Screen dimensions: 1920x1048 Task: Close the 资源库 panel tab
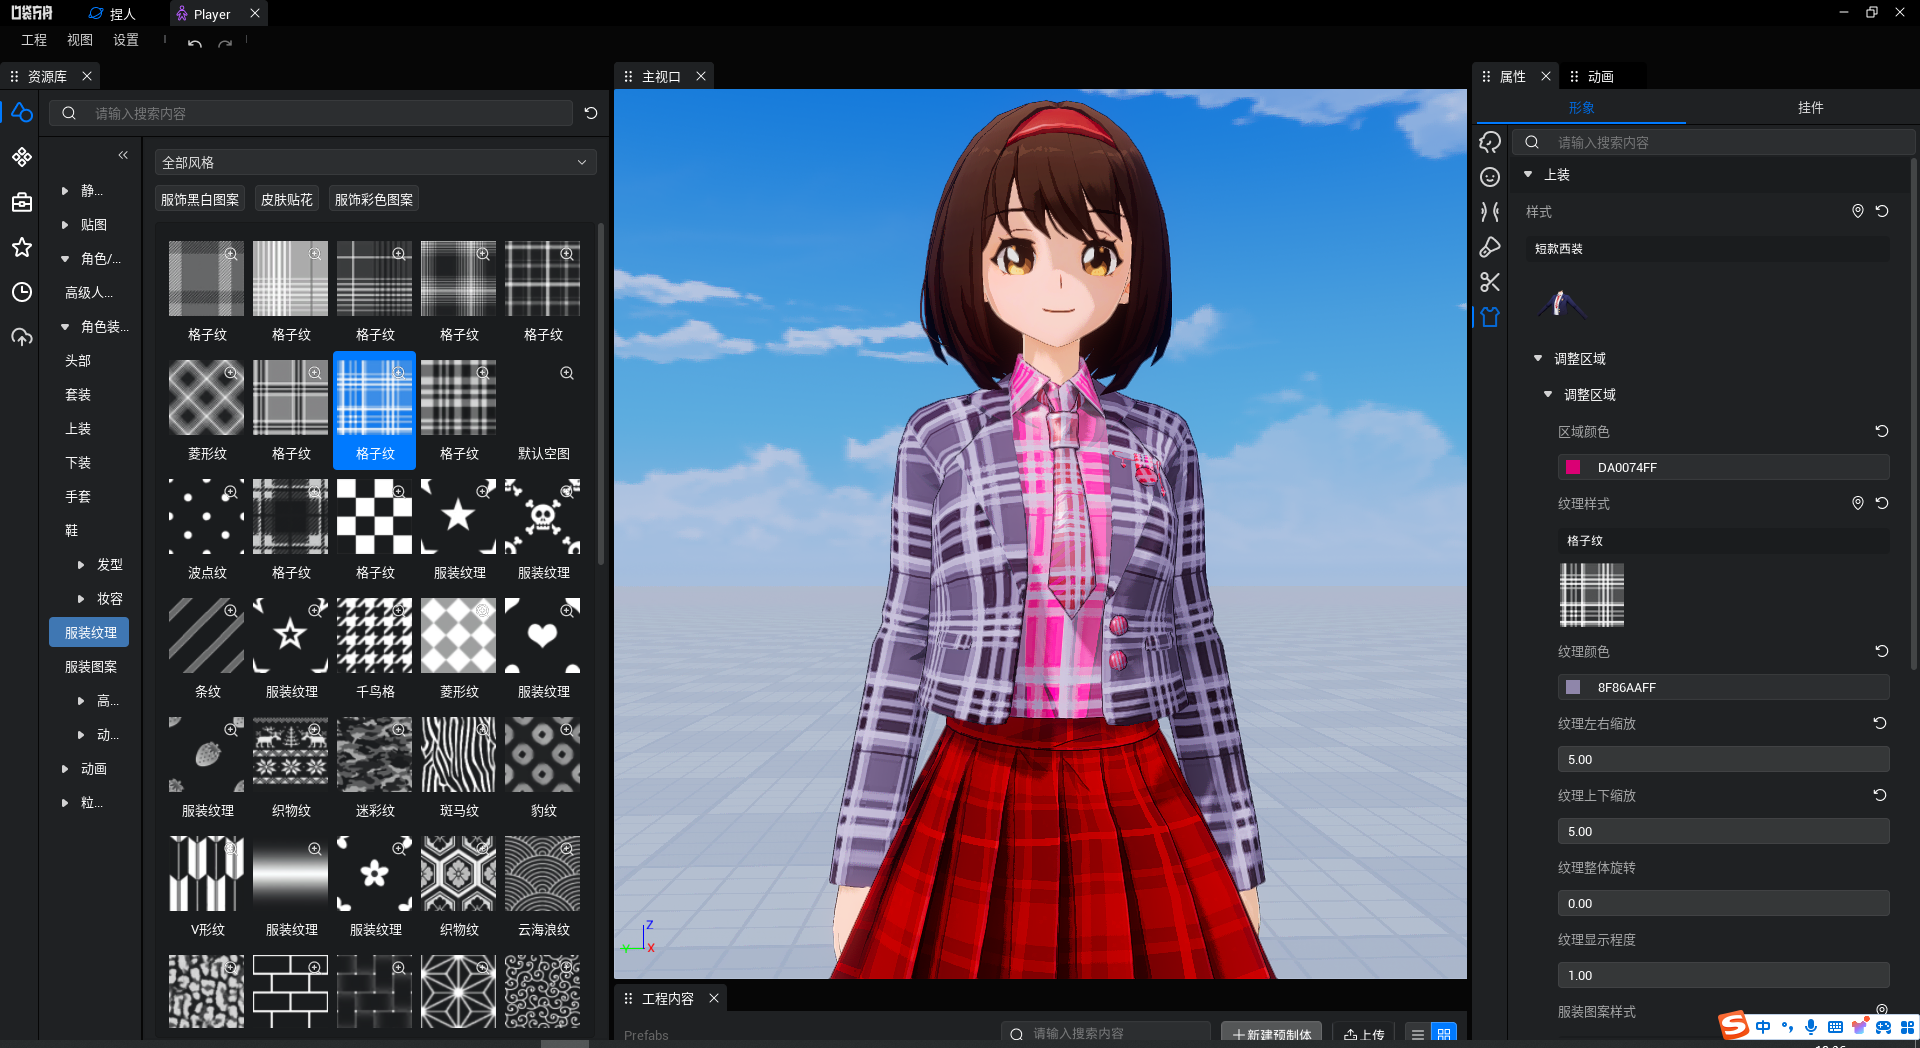point(87,76)
